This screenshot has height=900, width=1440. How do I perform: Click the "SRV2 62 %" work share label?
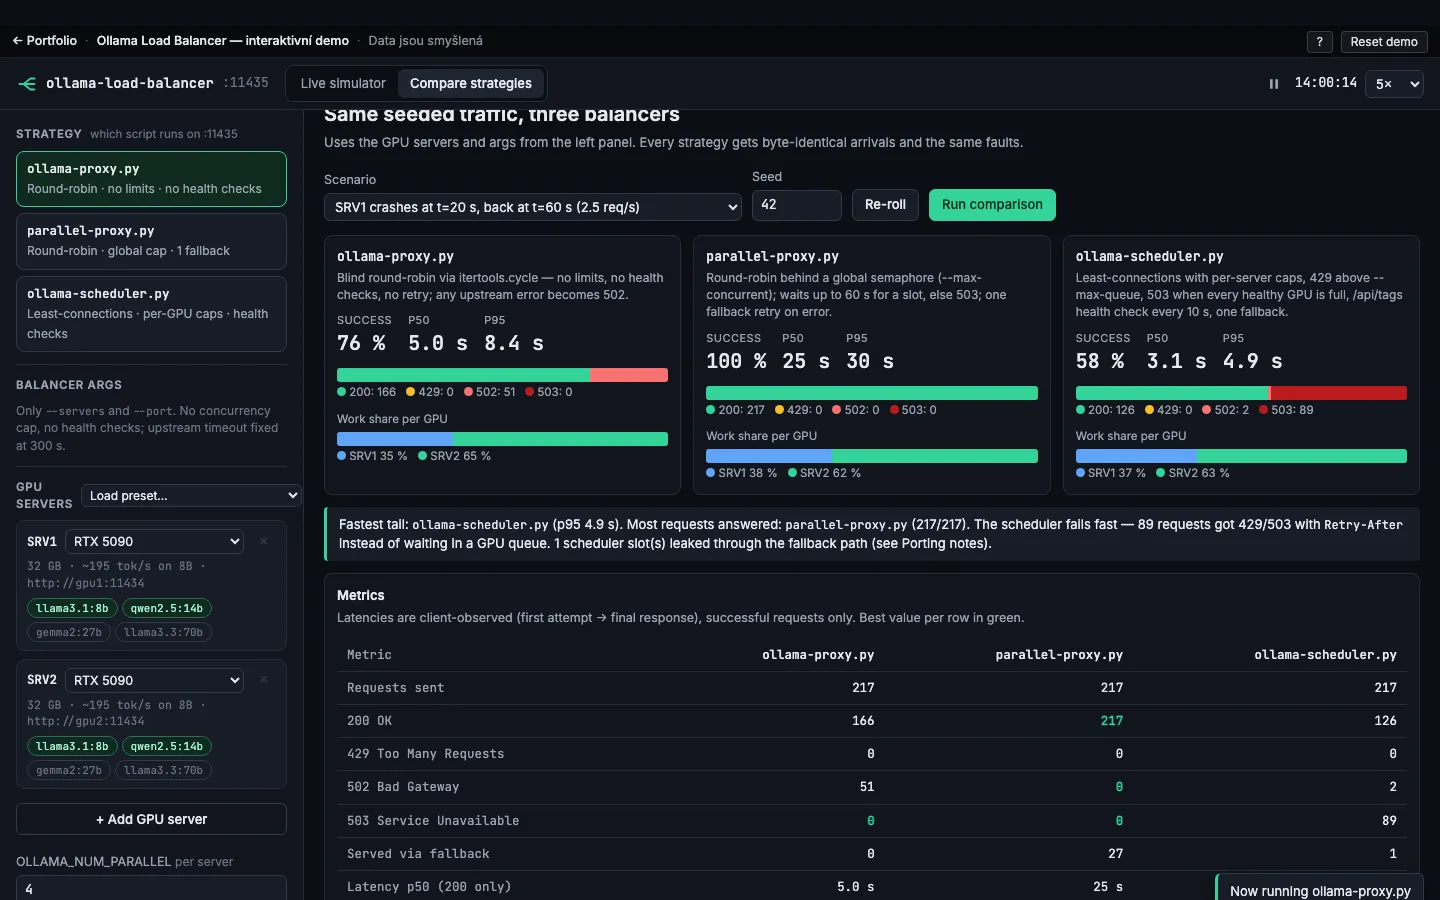[x=824, y=473]
